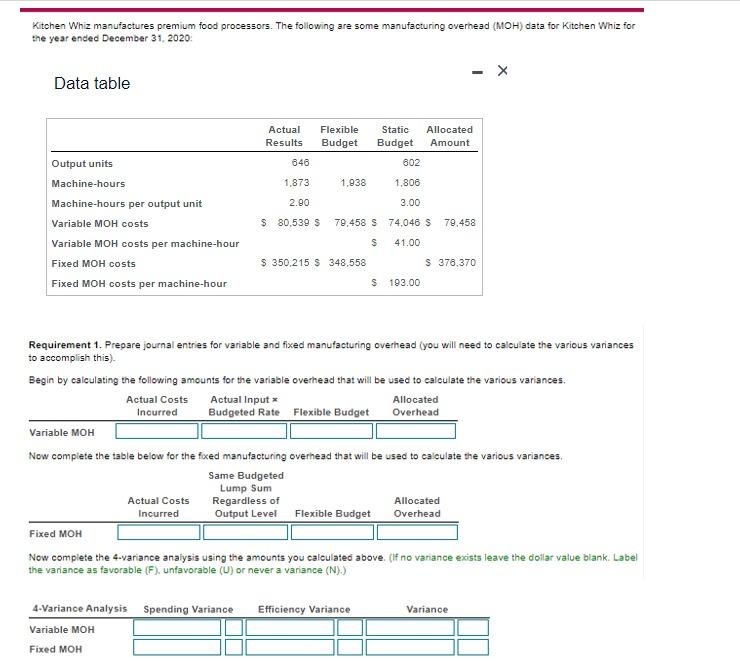Viewport: 740px width, 662px height.
Task: Select static budget output units 602
Action: (x=411, y=163)
